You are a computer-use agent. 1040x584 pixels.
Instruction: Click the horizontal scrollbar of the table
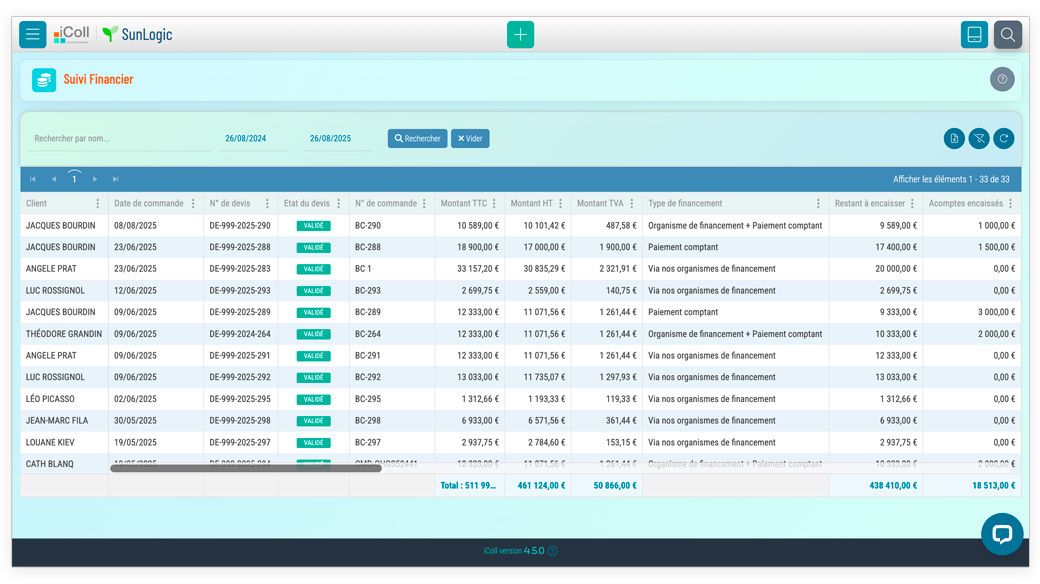point(245,467)
